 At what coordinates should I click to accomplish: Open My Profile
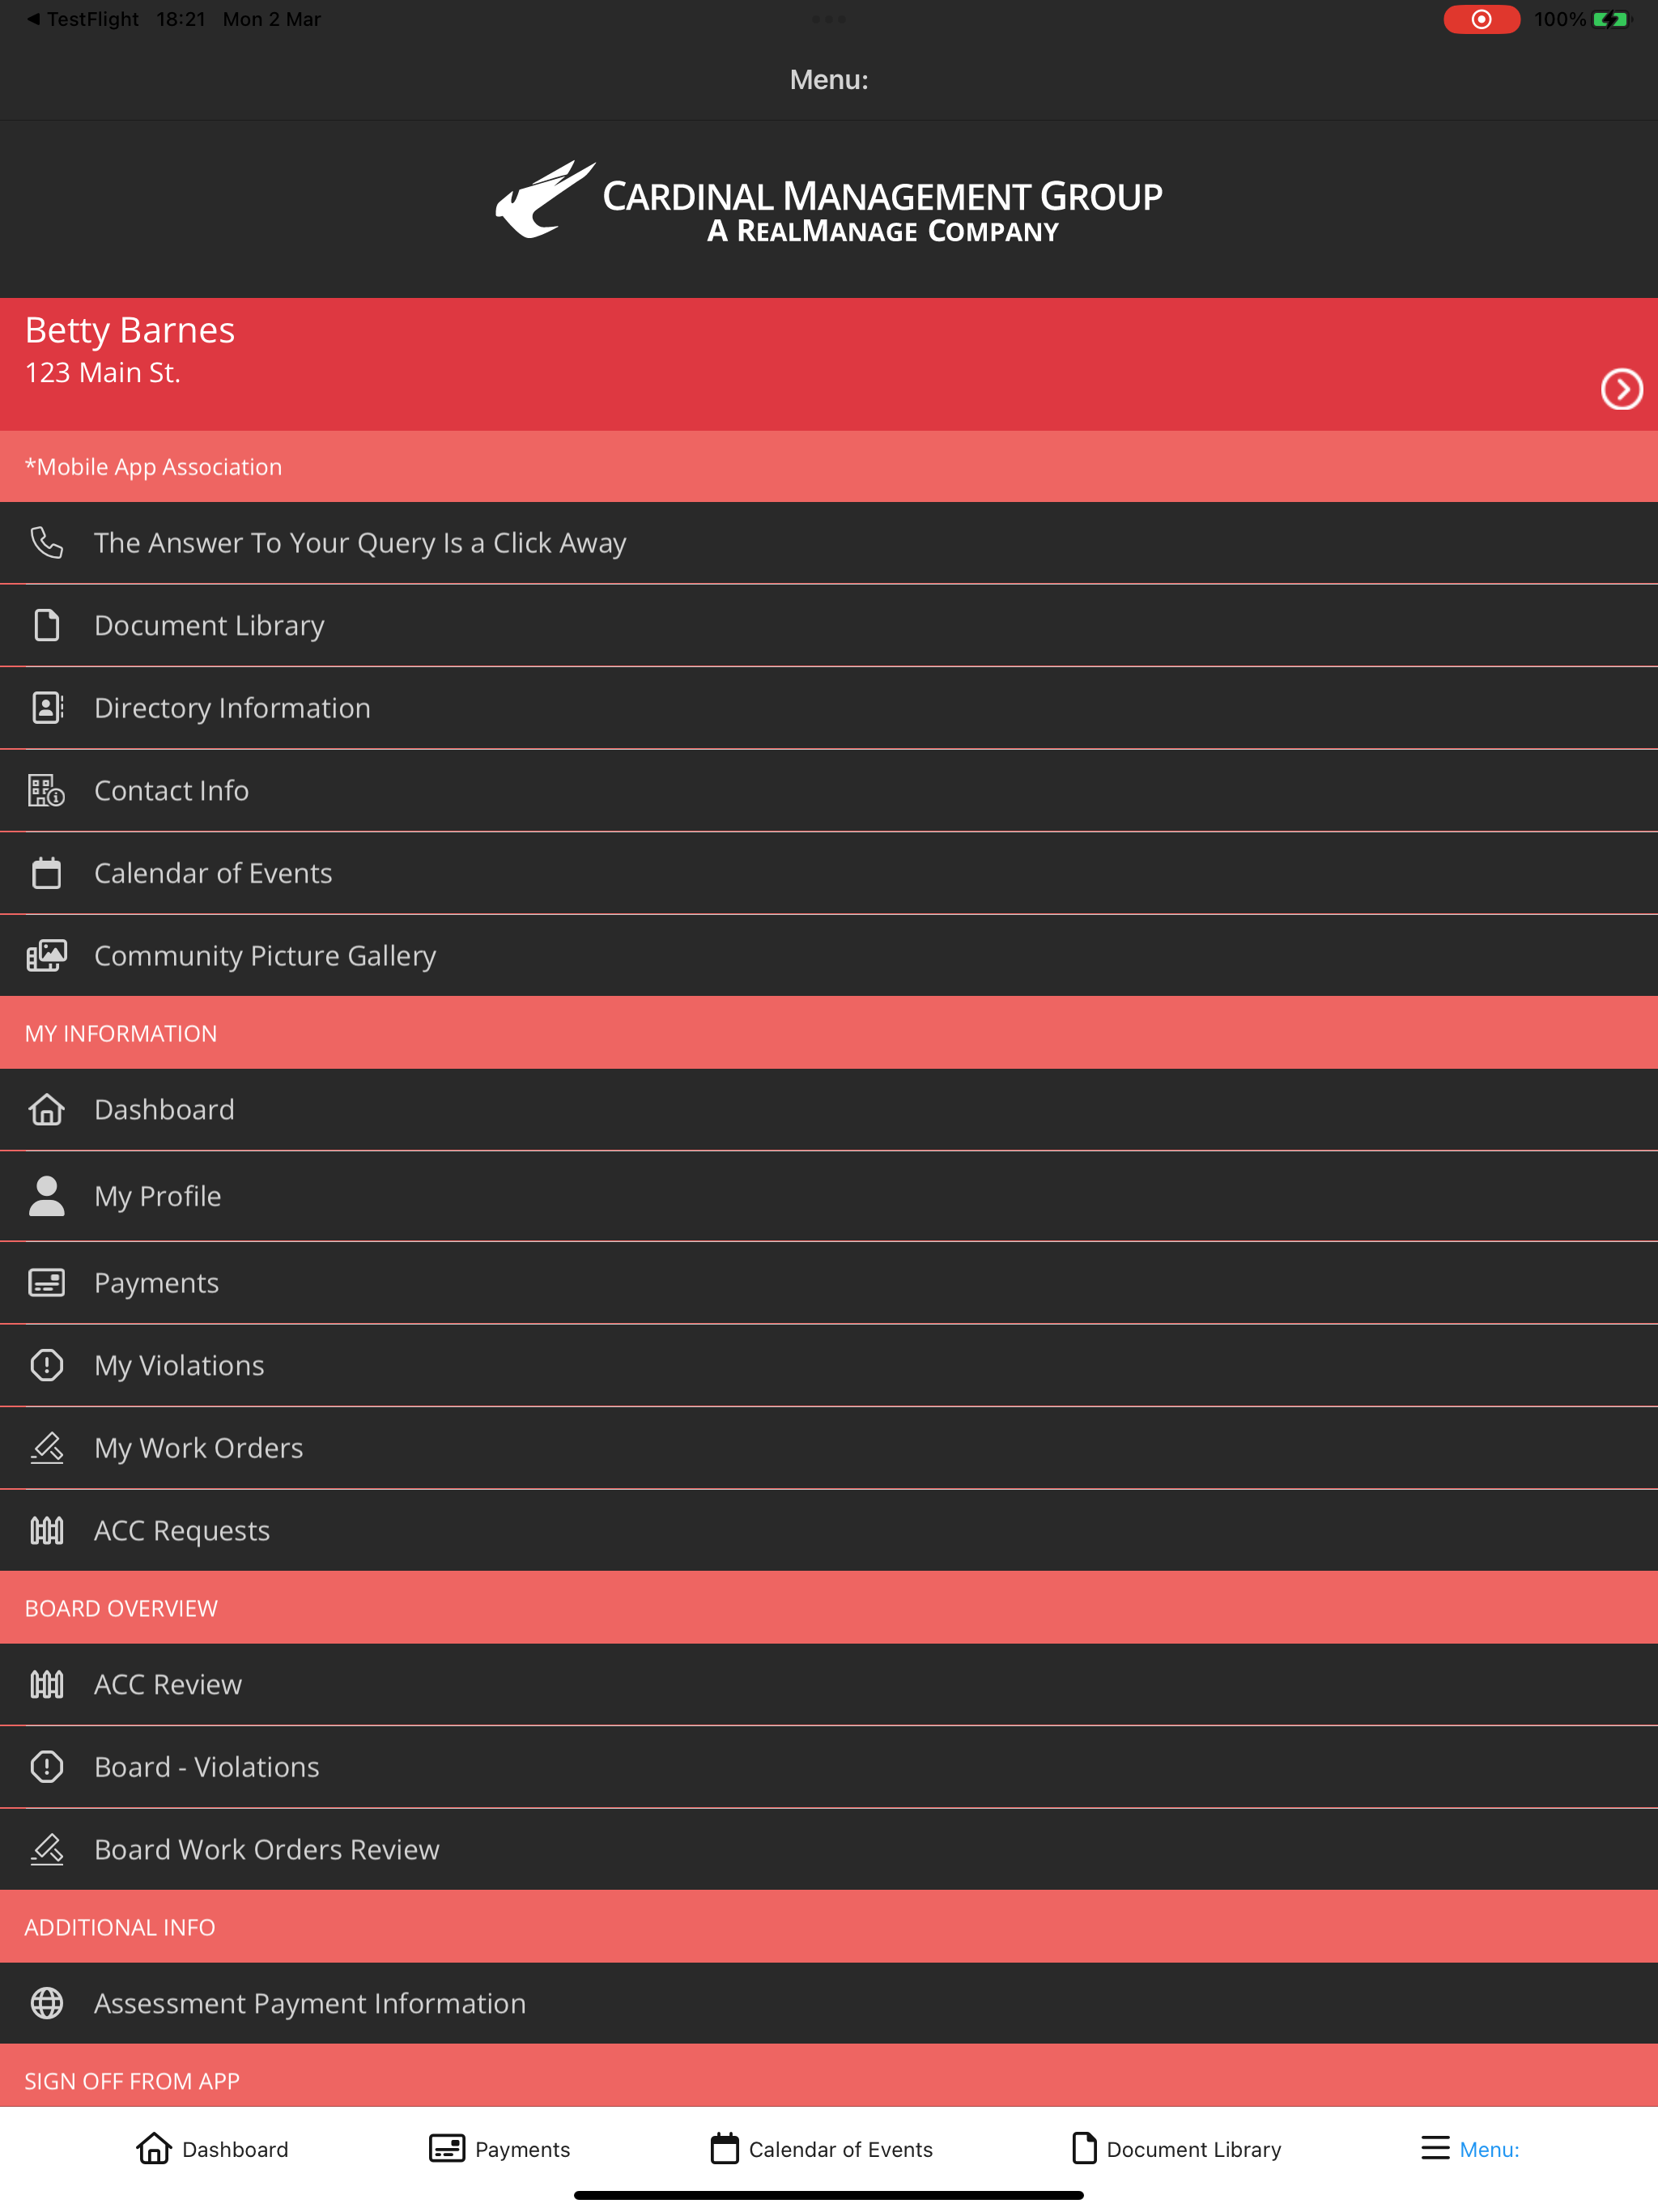[829, 1196]
